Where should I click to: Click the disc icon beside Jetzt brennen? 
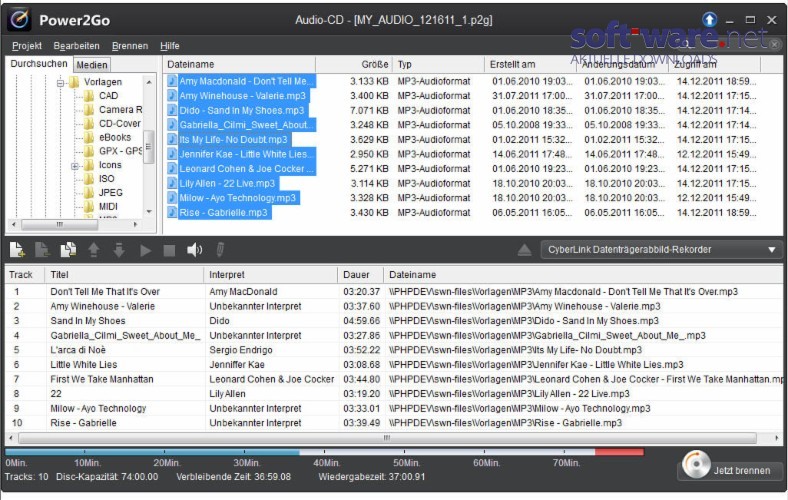pos(696,464)
